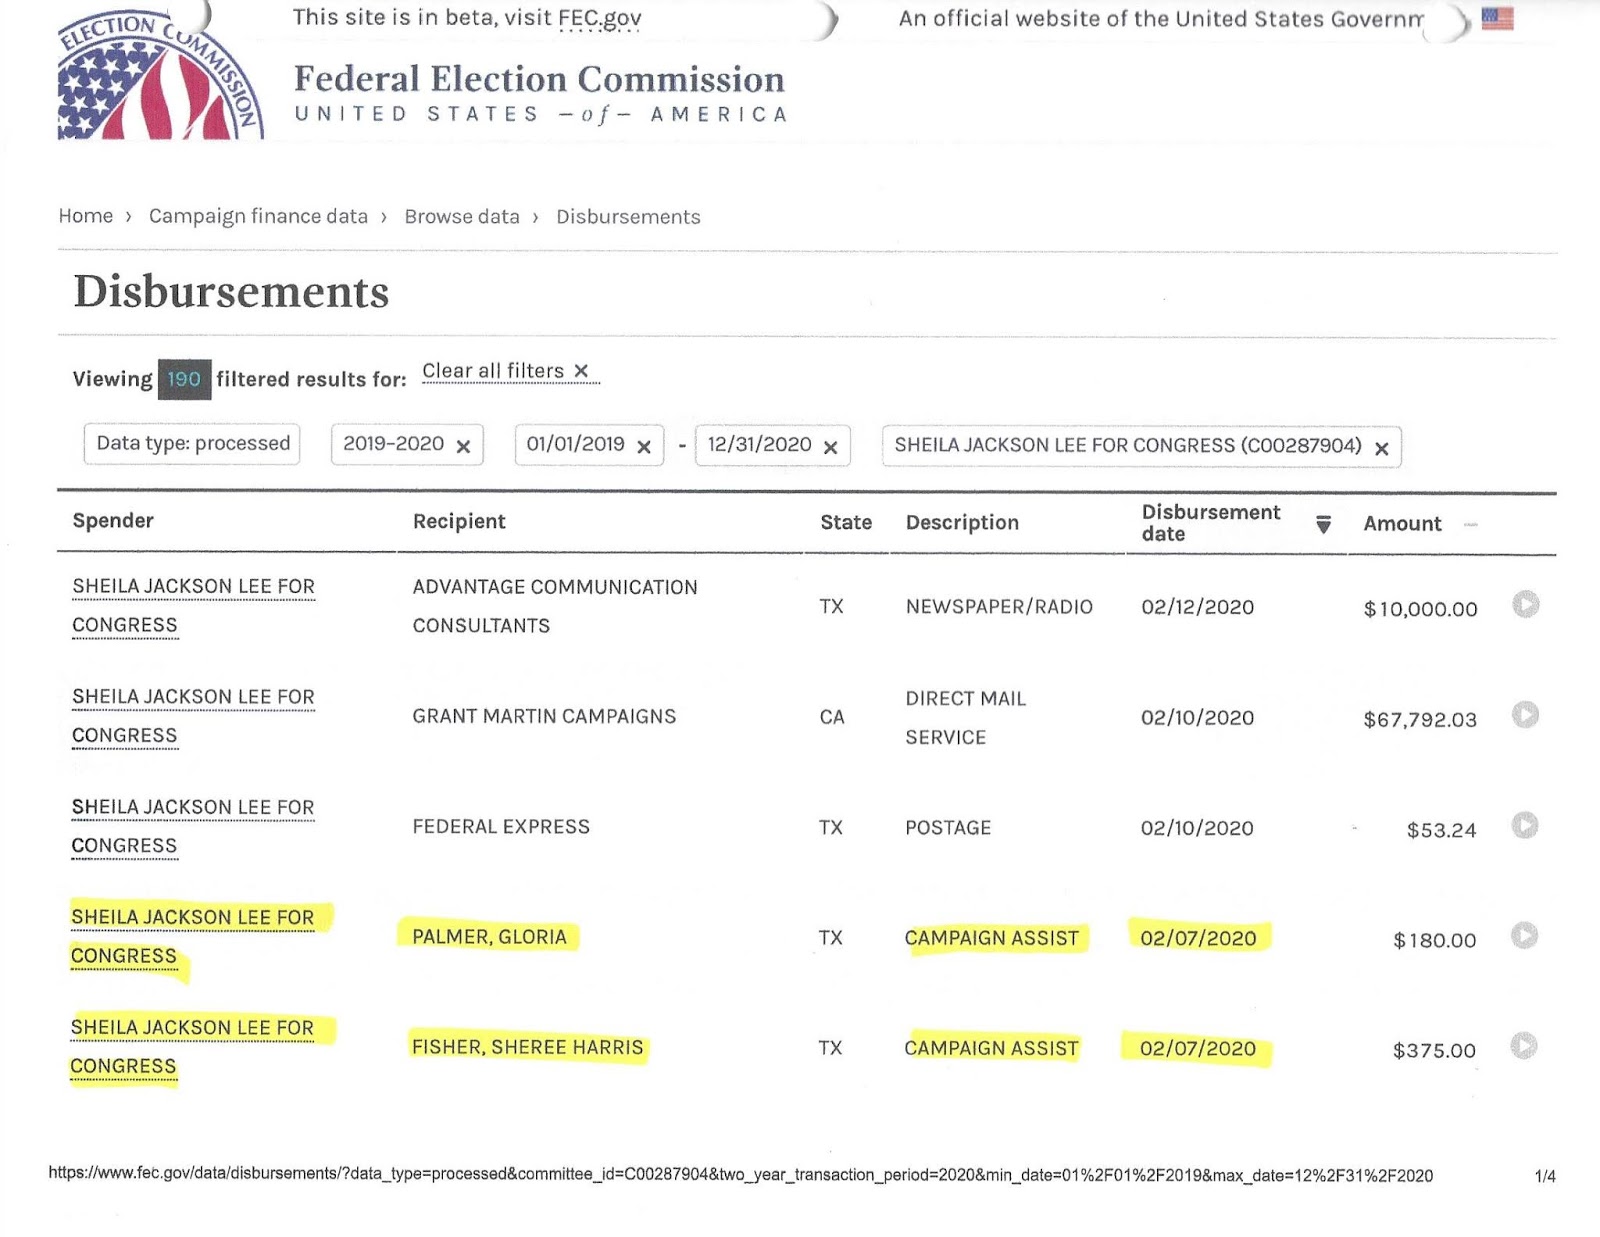Click the Federal Election Commission seal logo
This screenshot has height=1237, width=1600.
(x=160, y=78)
